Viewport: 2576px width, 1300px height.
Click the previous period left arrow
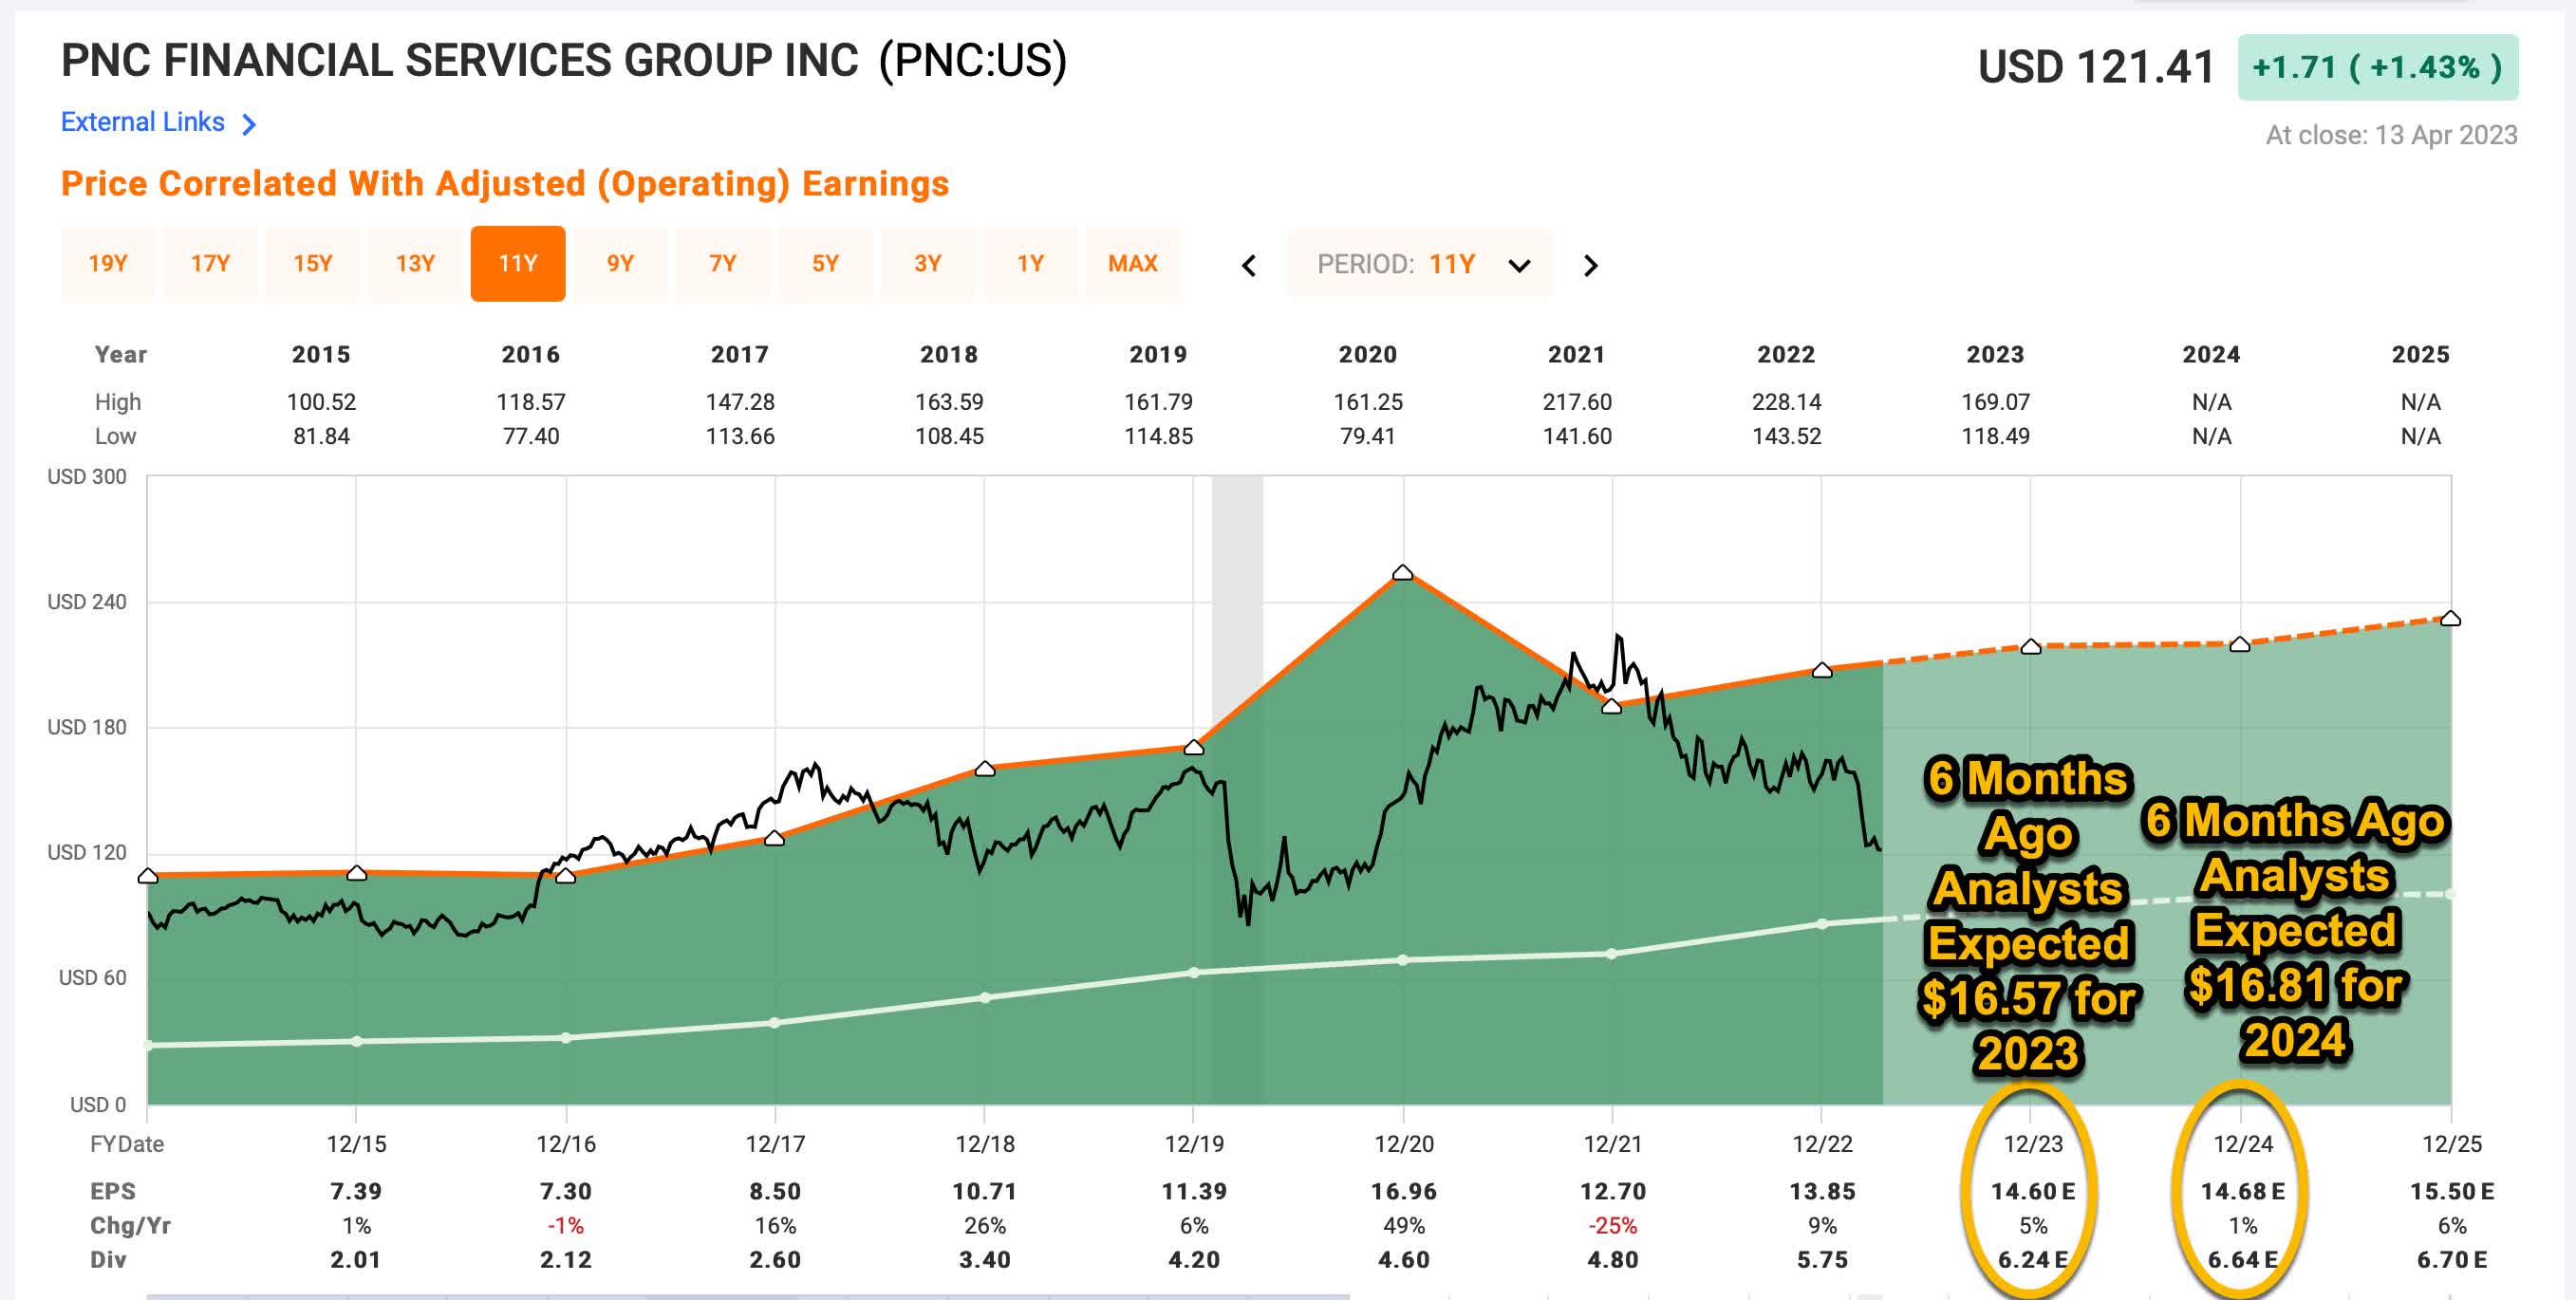pyautogui.click(x=1249, y=265)
